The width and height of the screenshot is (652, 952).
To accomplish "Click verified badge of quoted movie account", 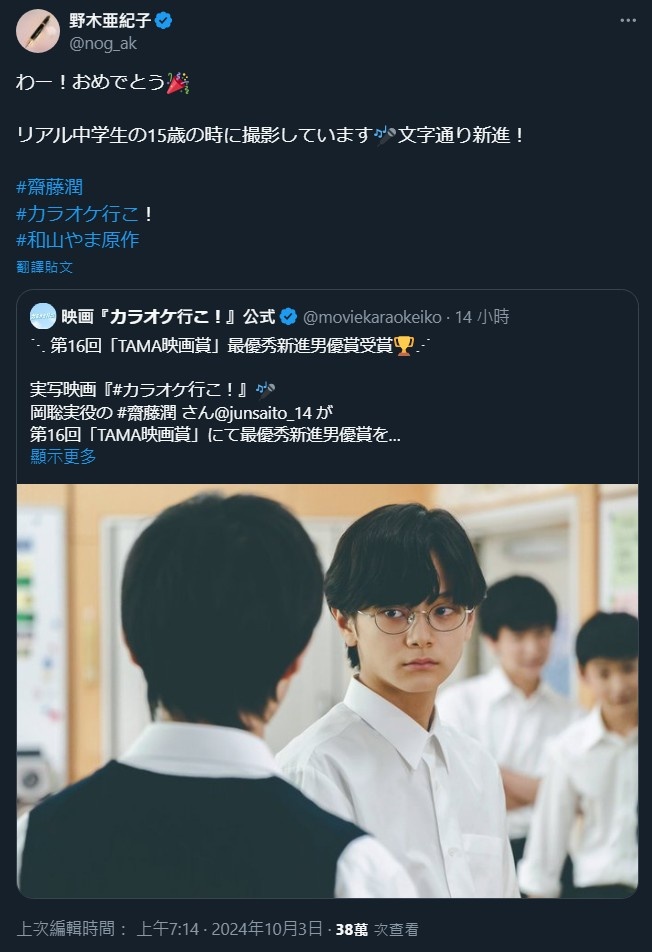I will pyautogui.click(x=288, y=316).
